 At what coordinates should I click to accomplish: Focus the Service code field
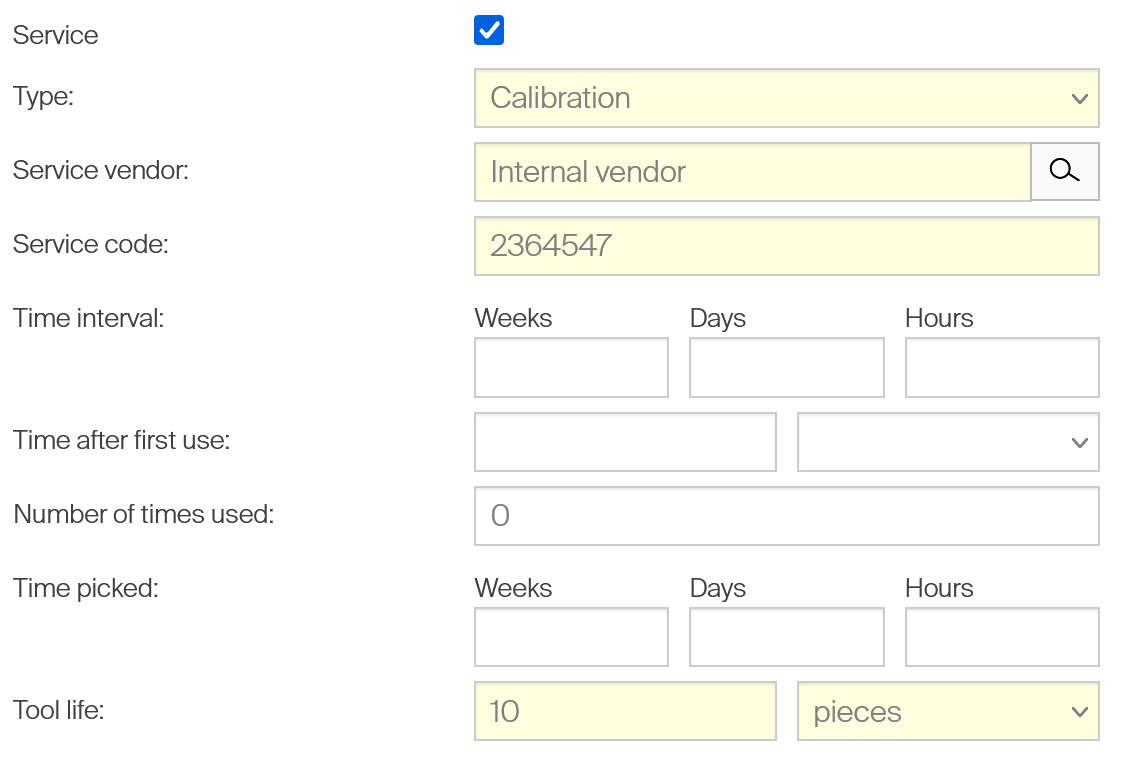click(x=786, y=246)
